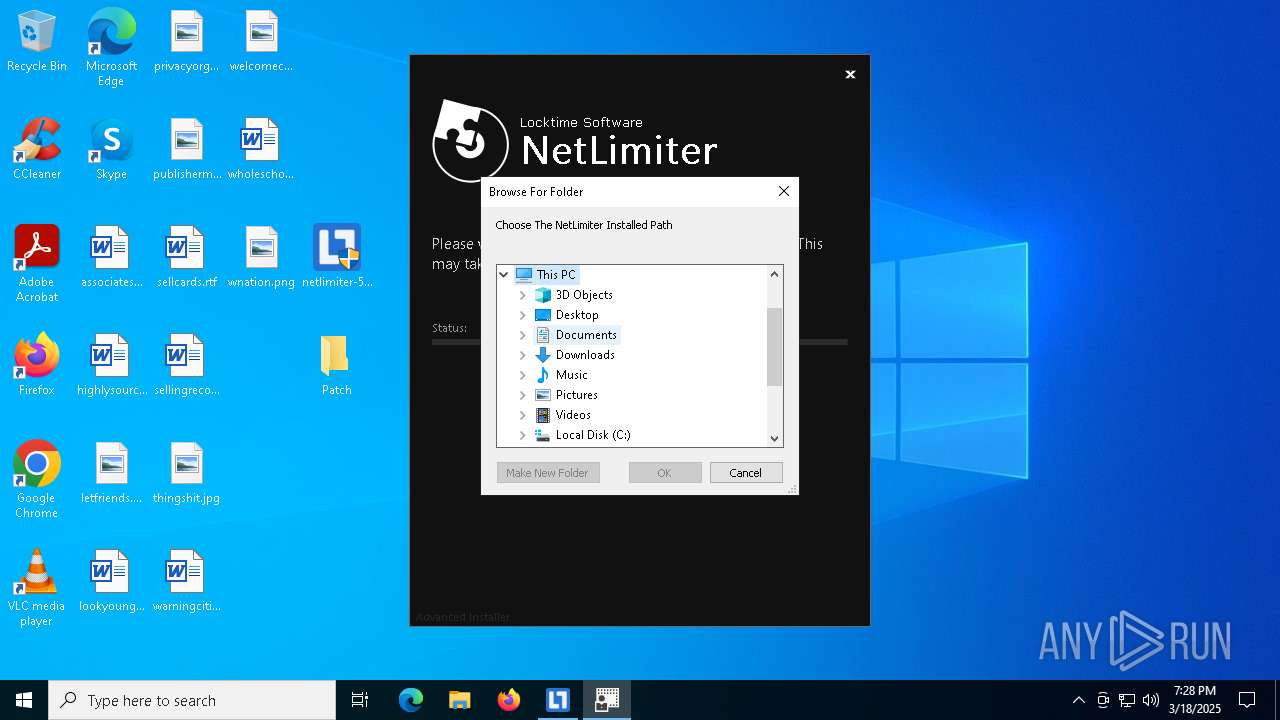
Task: Select letfriends image file on desktop
Action: coord(111,474)
